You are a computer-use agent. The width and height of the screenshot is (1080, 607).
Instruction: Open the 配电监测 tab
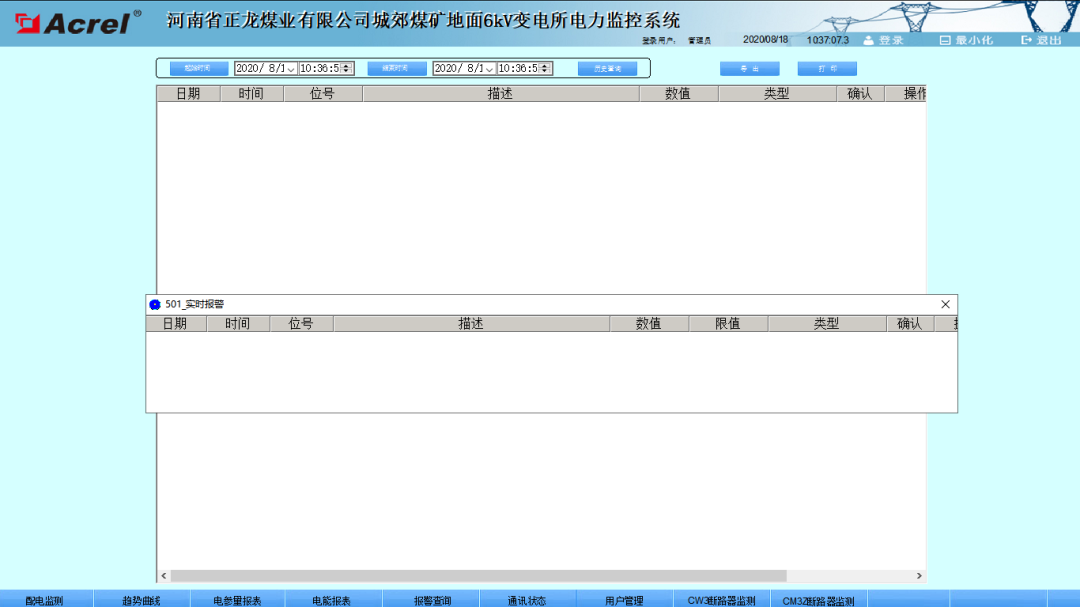tap(45, 600)
